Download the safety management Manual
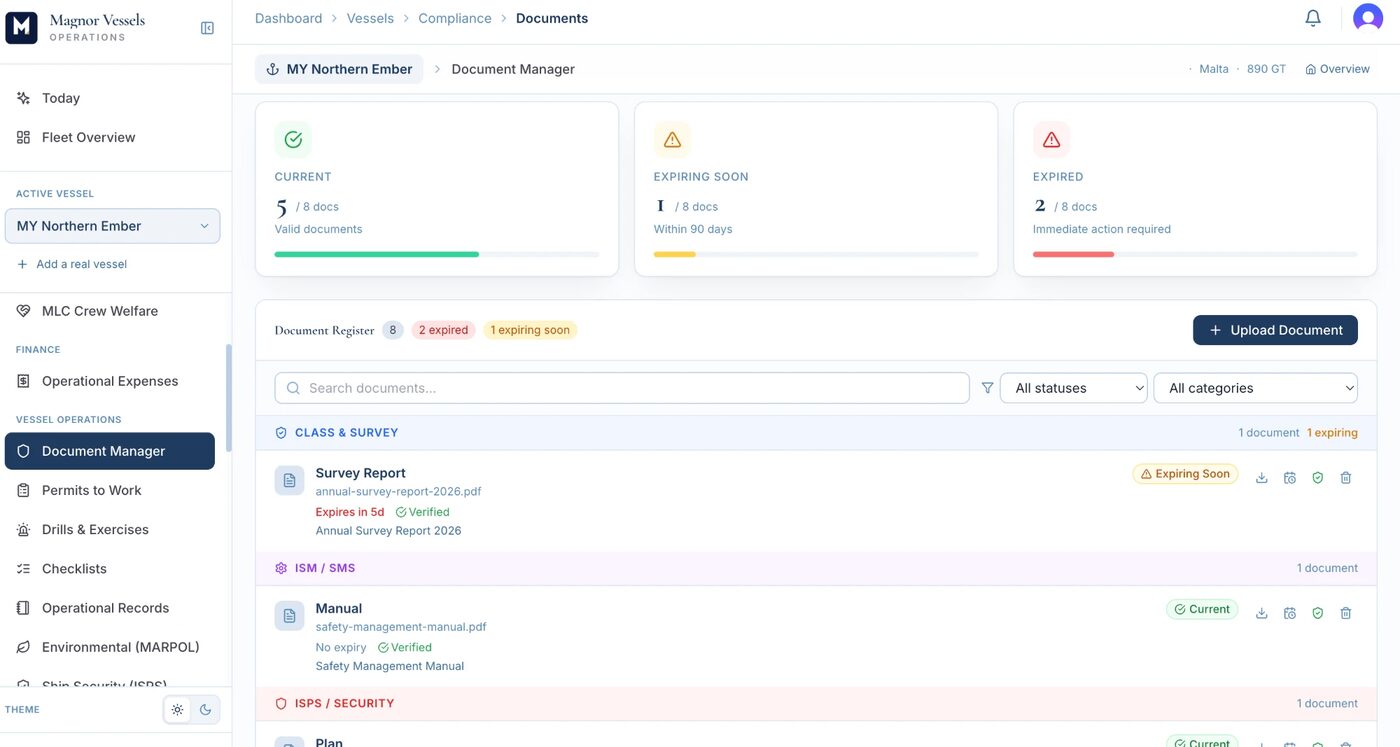This screenshot has width=1400, height=747. click(1262, 613)
